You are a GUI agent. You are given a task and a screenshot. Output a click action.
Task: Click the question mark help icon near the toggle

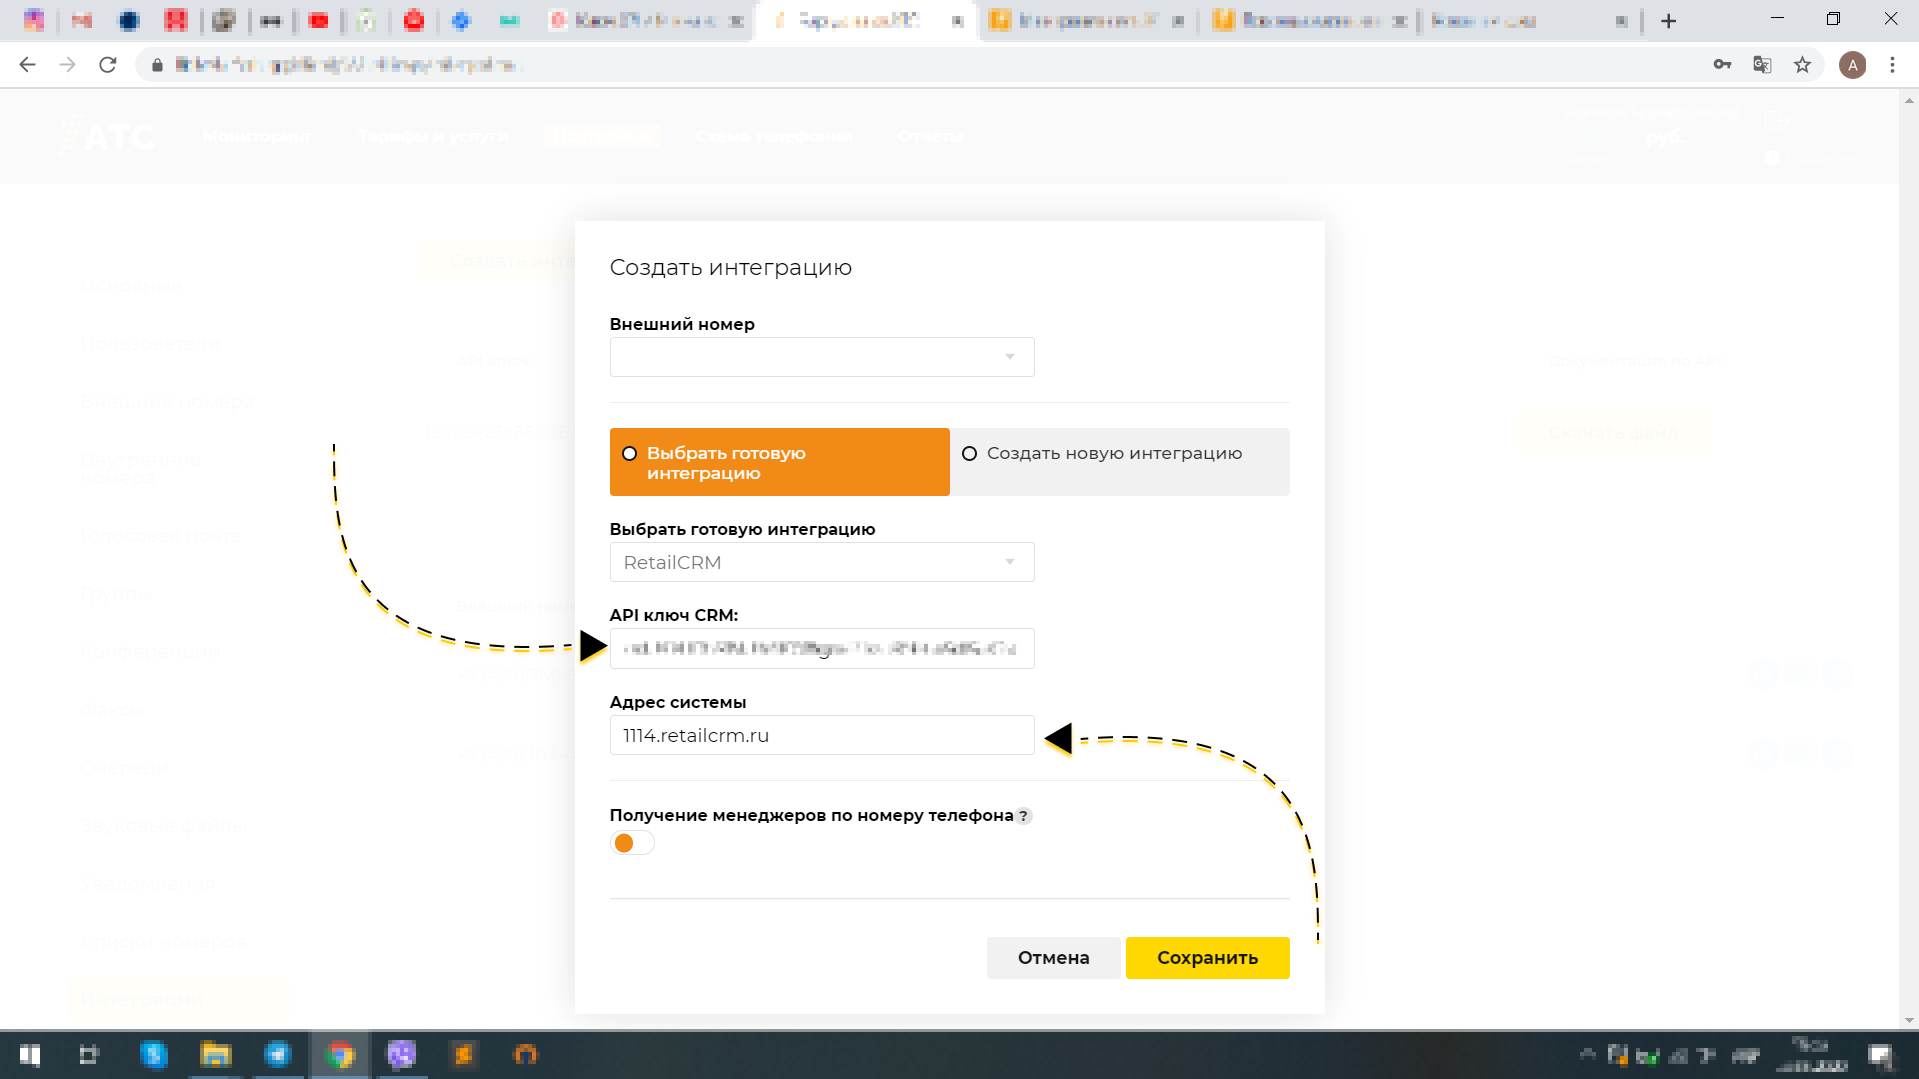pyautogui.click(x=1023, y=816)
